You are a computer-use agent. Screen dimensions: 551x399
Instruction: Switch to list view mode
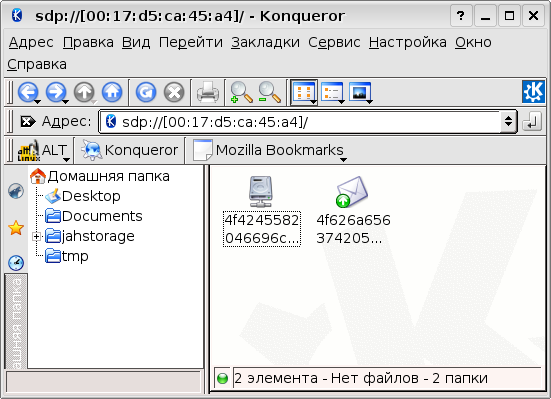point(332,92)
